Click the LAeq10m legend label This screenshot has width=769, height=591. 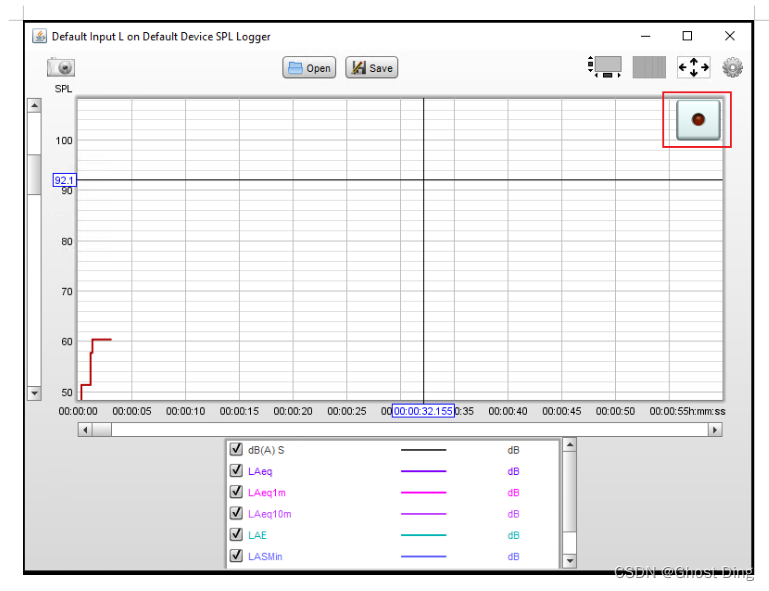coord(270,514)
